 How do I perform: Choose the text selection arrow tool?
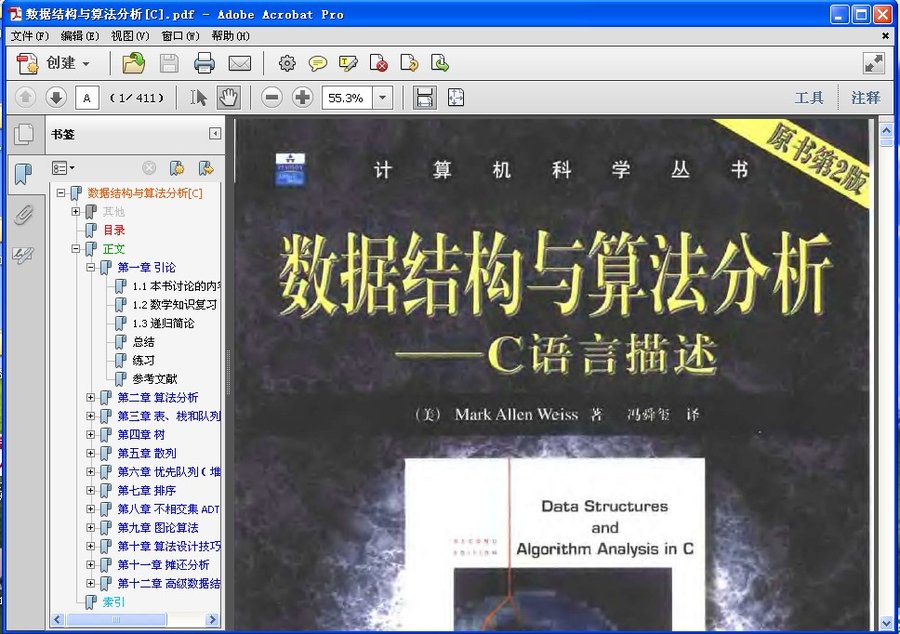(199, 97)
